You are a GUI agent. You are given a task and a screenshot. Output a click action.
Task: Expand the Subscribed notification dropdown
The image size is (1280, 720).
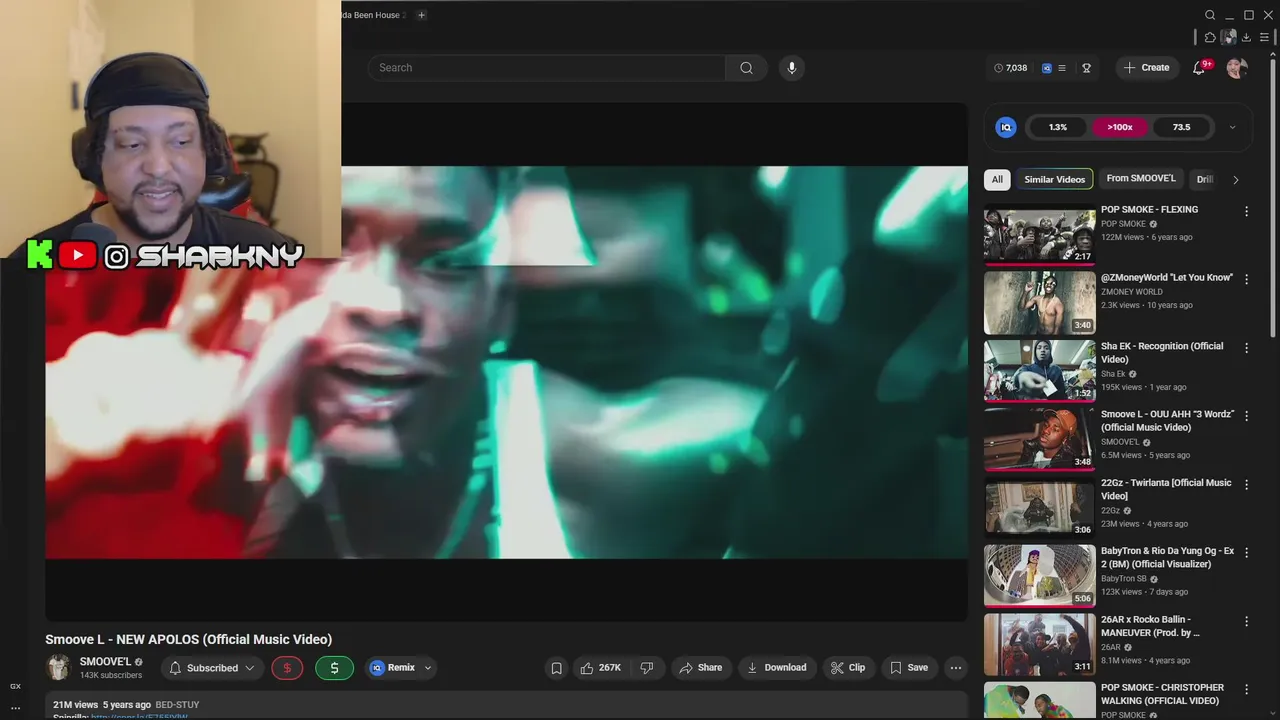(249, 668)
